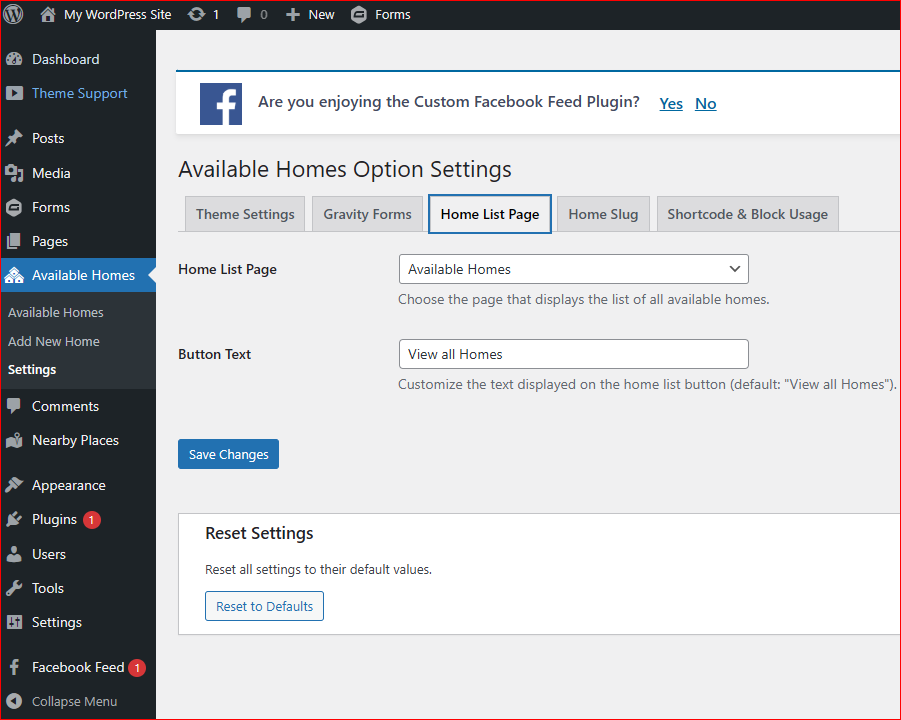This screenshot has height=720, width=901.
Task: Click the Posts pushpin icon
Action: (x=14, y=138)
